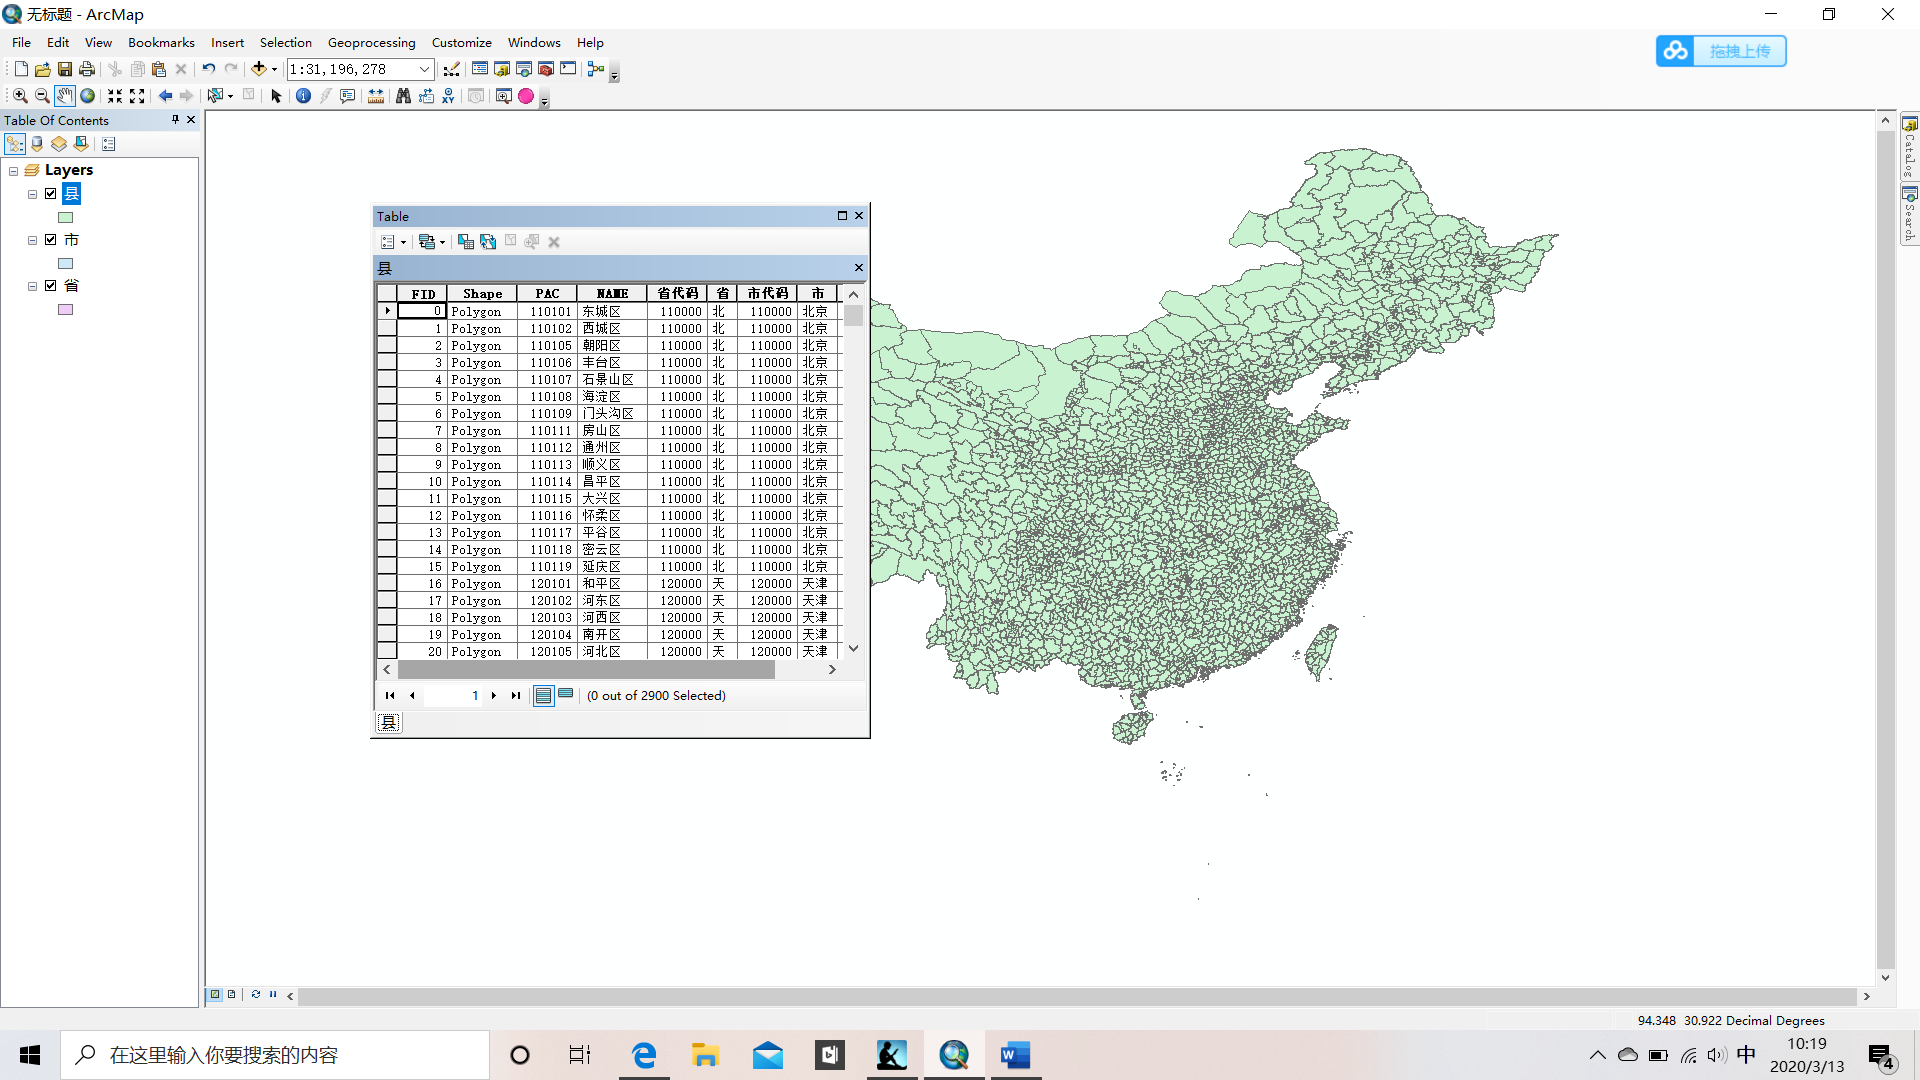Open the Geoprocessing menu
Screen dimensions: 1920x1080
tap(371, 43)
